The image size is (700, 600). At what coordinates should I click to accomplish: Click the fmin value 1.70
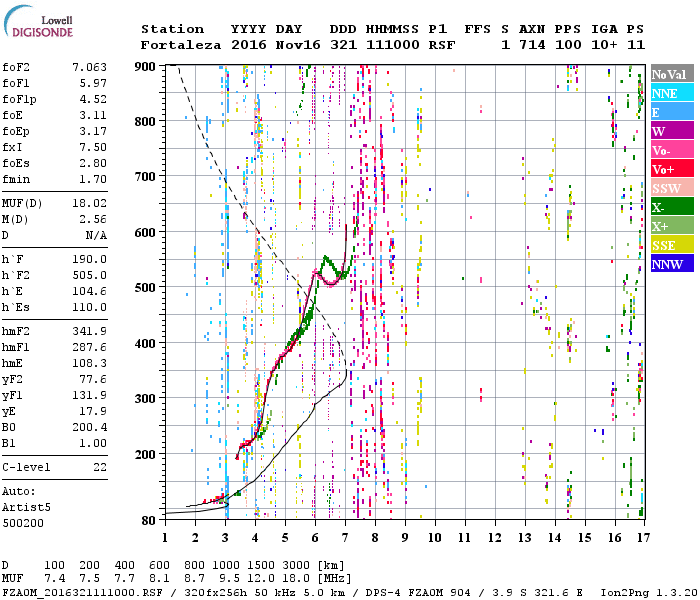(93, 179)
